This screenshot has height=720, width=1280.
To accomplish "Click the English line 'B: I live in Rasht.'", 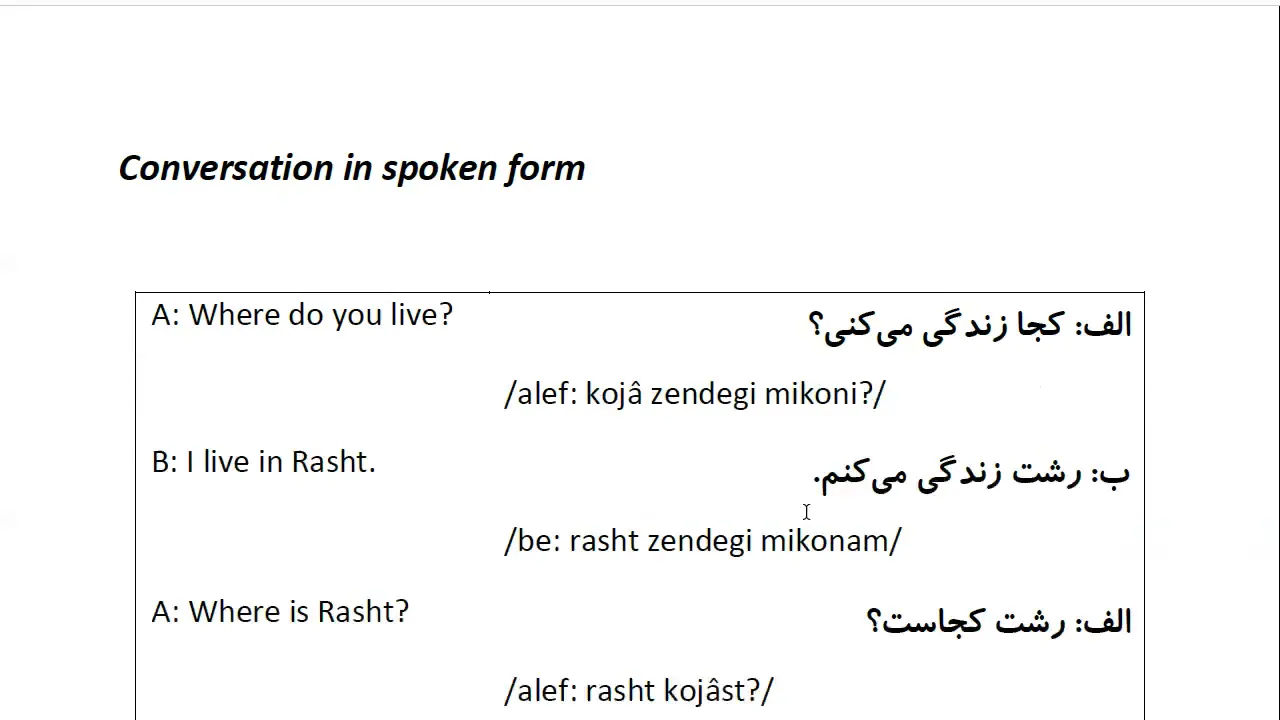I will point(264,462).
